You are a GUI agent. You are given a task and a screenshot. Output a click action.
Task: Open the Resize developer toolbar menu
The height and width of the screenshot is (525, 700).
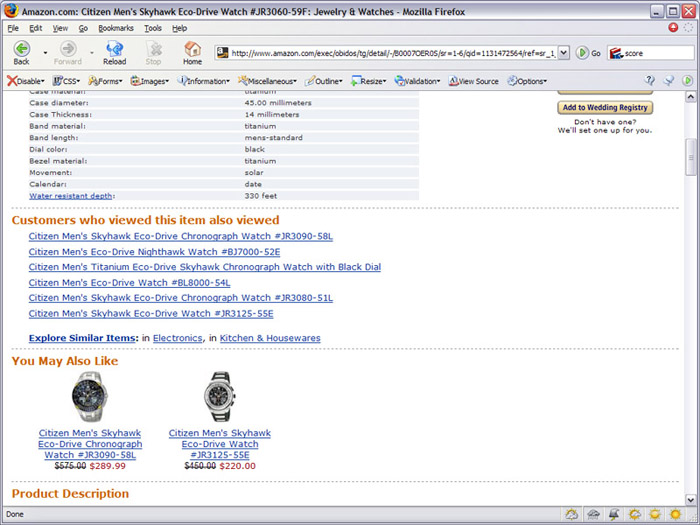click(368, 81)
